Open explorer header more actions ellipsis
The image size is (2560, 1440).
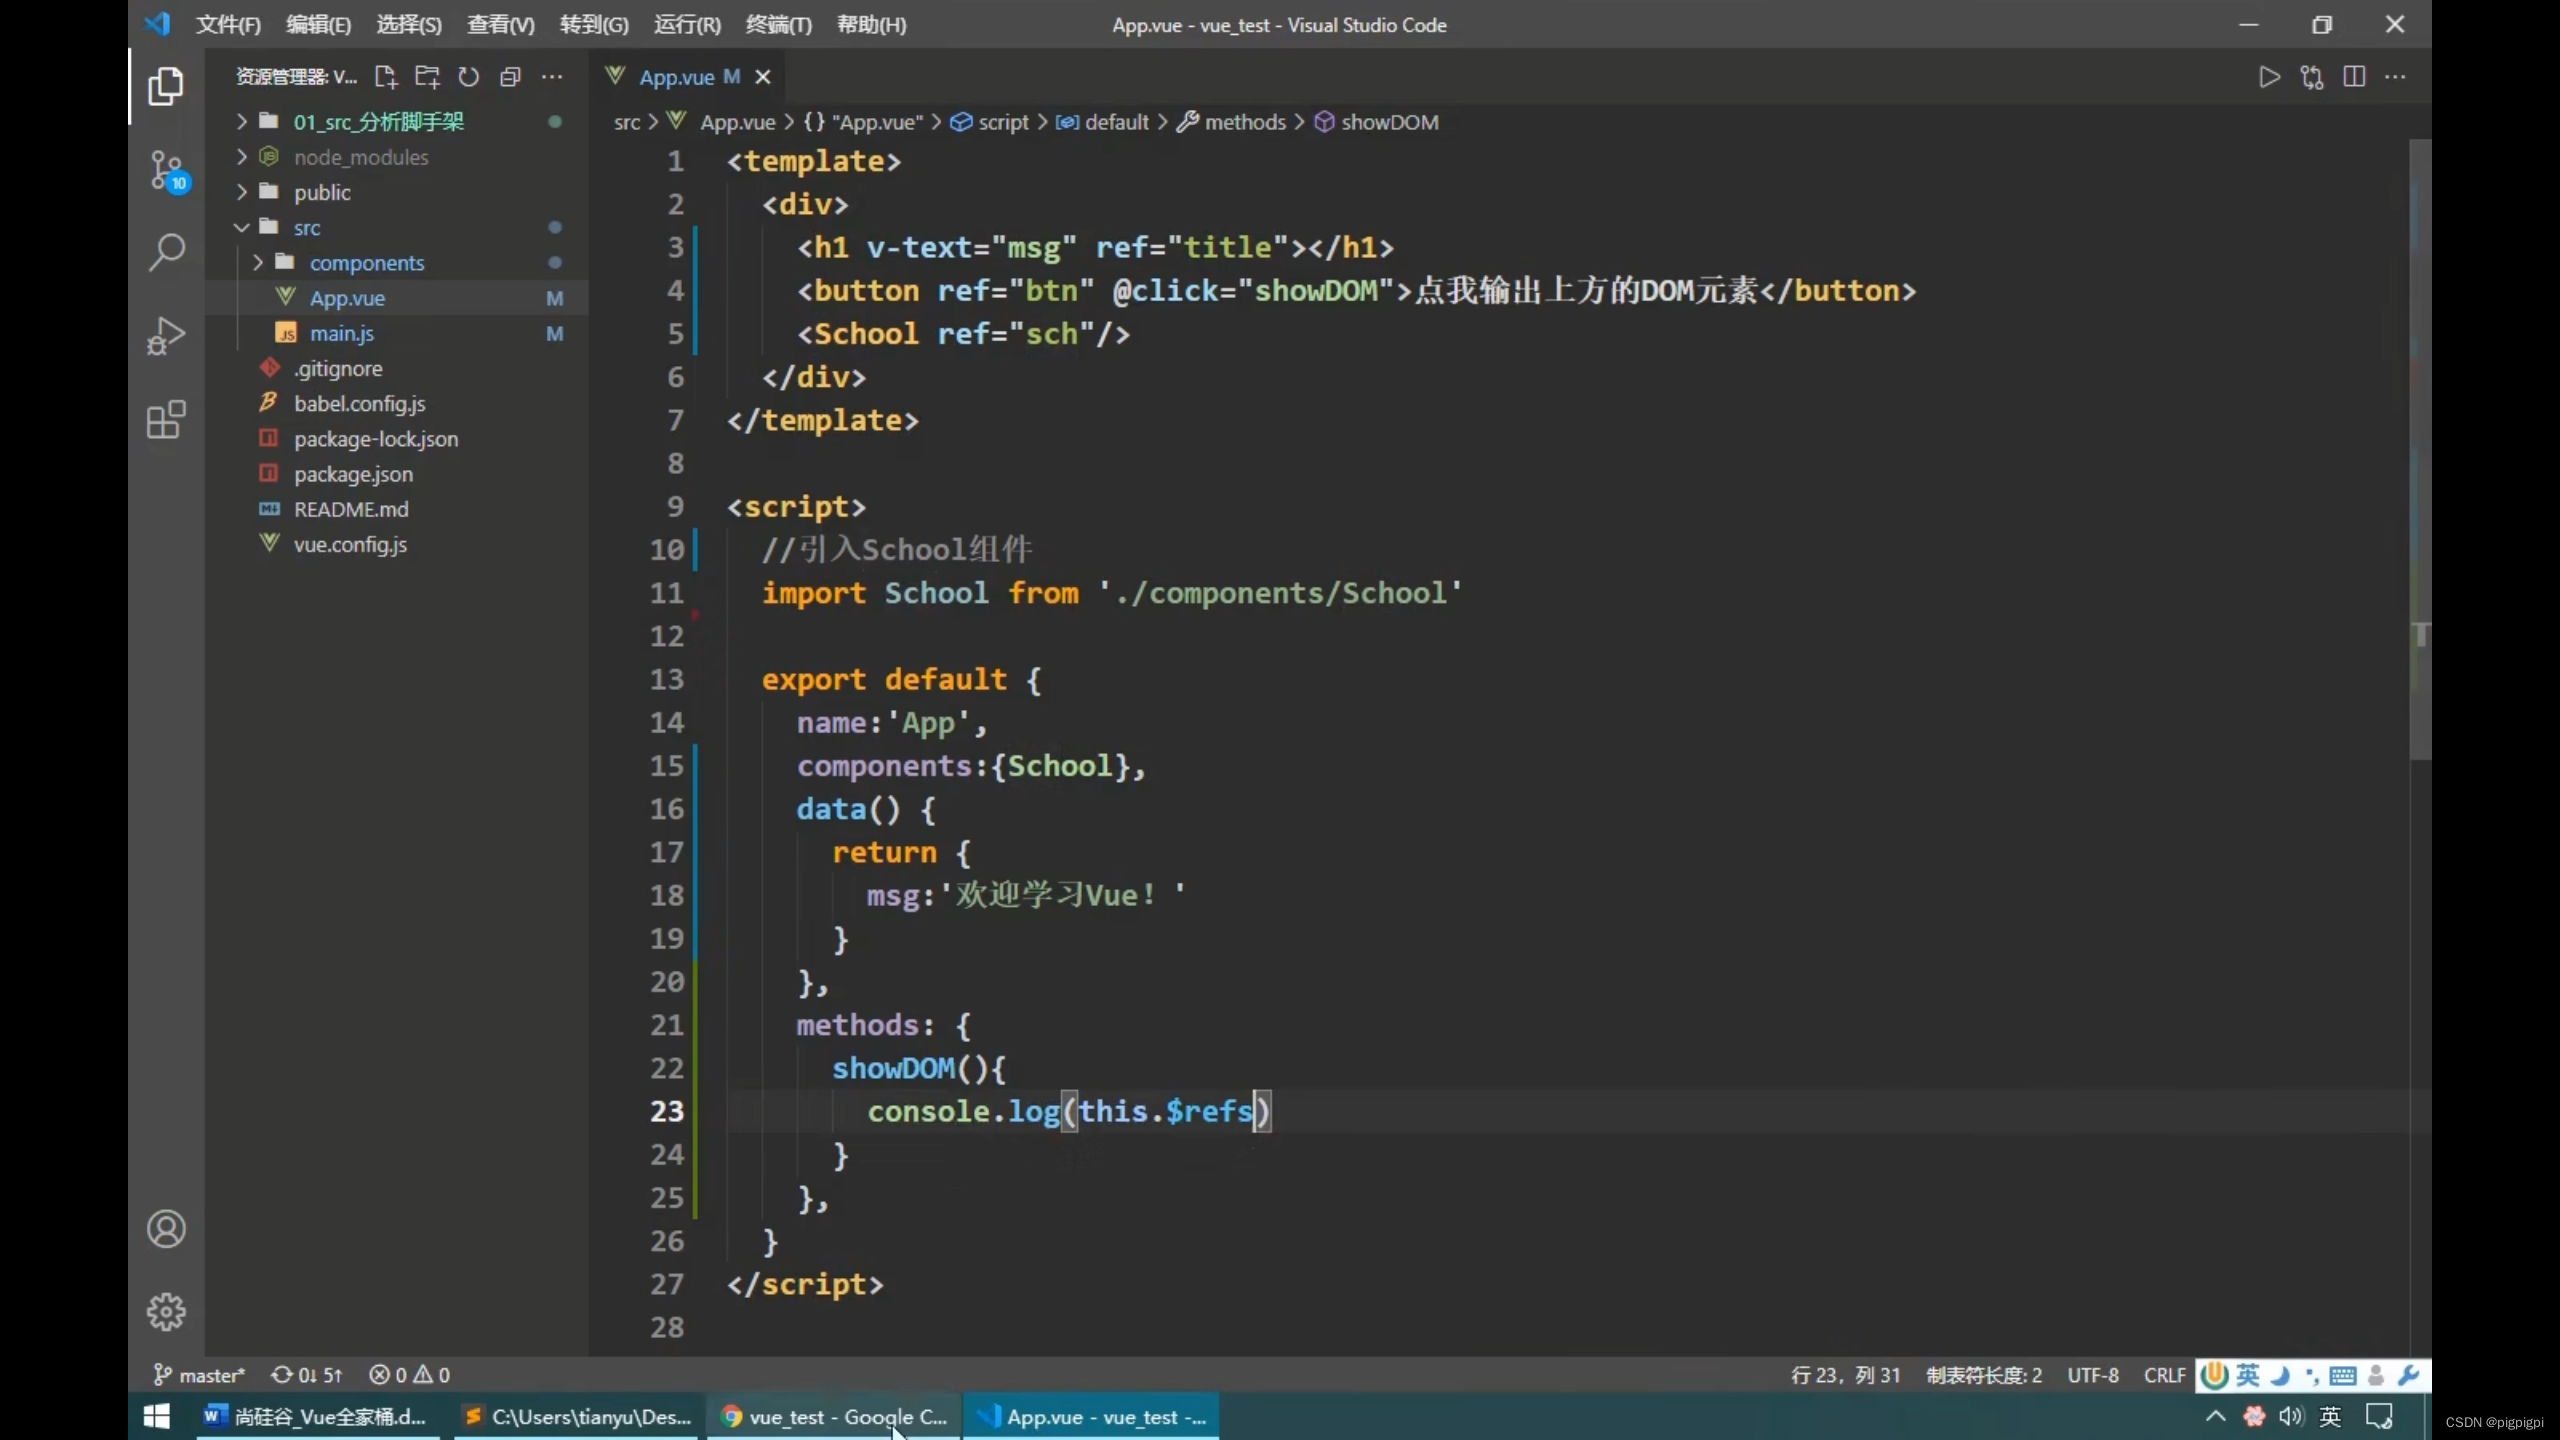pyautogui.click(x=552, y=77)
